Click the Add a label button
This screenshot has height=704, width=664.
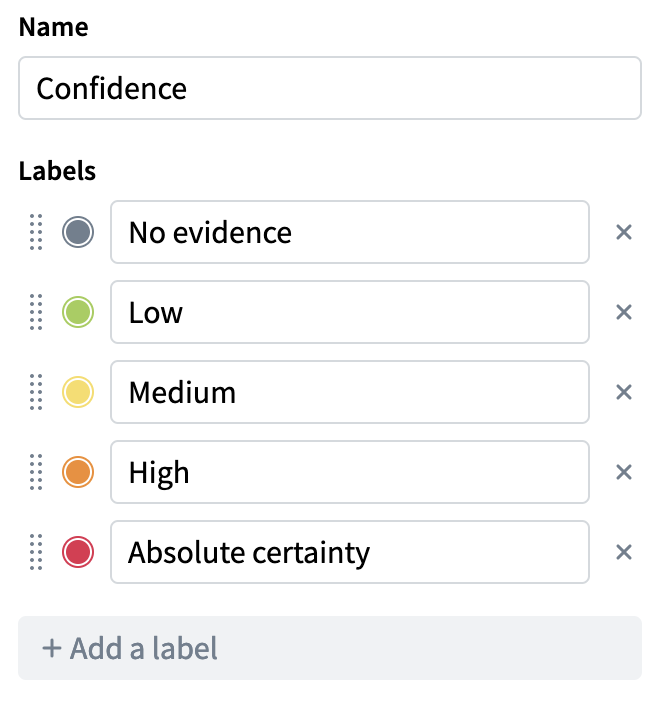pyautogui.click(x=330, y=648)
